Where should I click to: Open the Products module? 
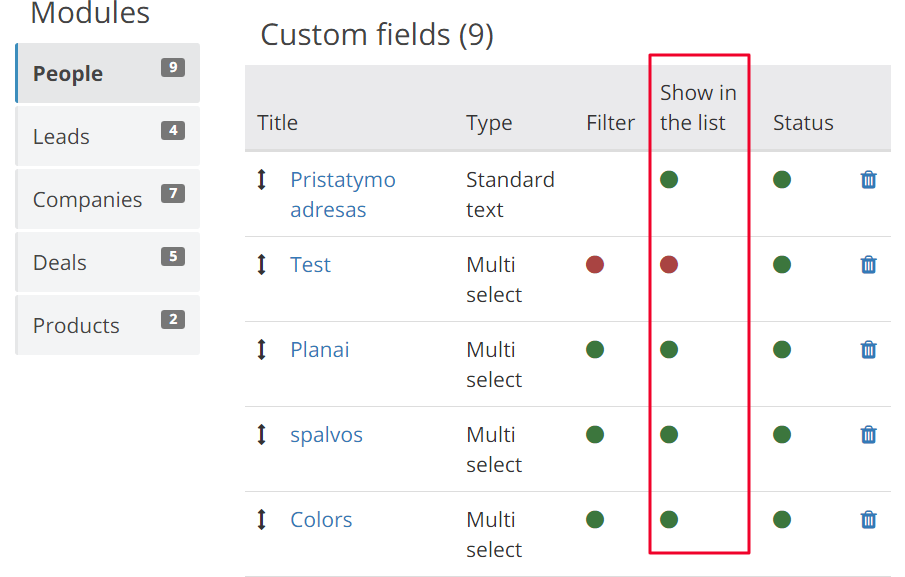(x=108, y=325)
